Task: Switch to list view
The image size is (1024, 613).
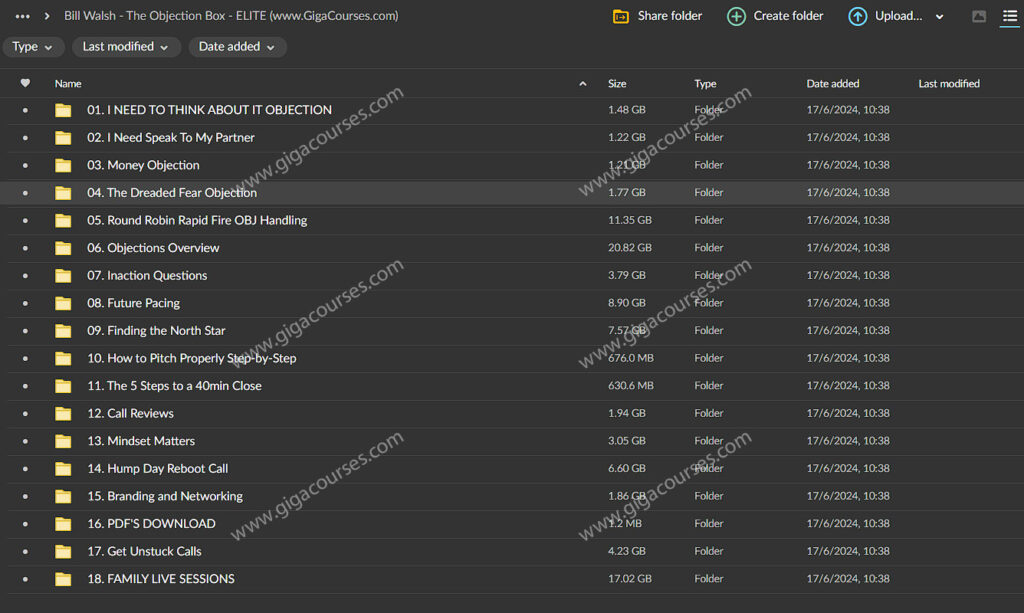Action: point(1009,17)
